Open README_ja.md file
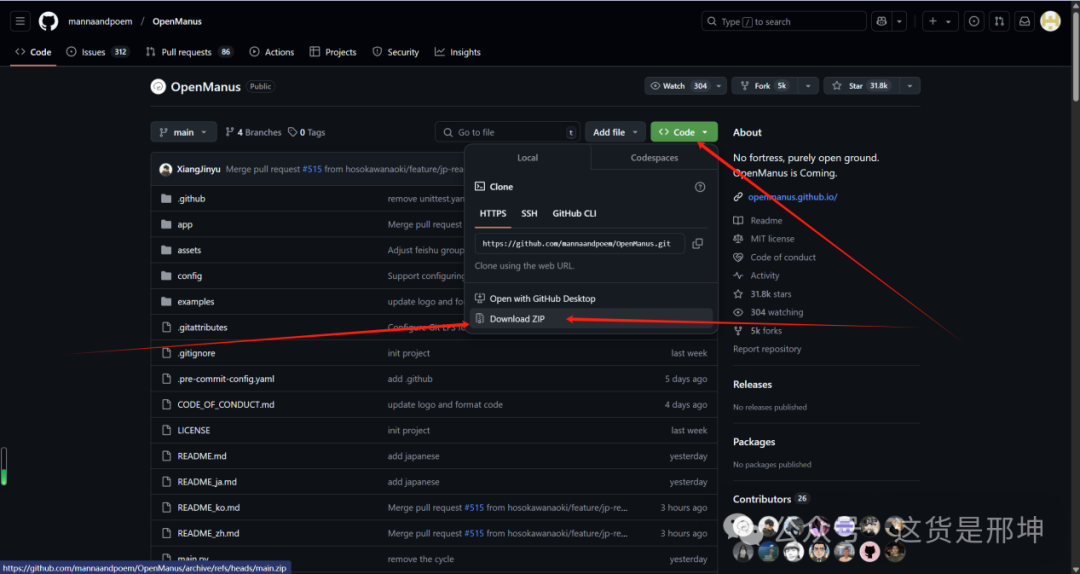This screenshot has width=1080, height=574. tap(207, 482)
